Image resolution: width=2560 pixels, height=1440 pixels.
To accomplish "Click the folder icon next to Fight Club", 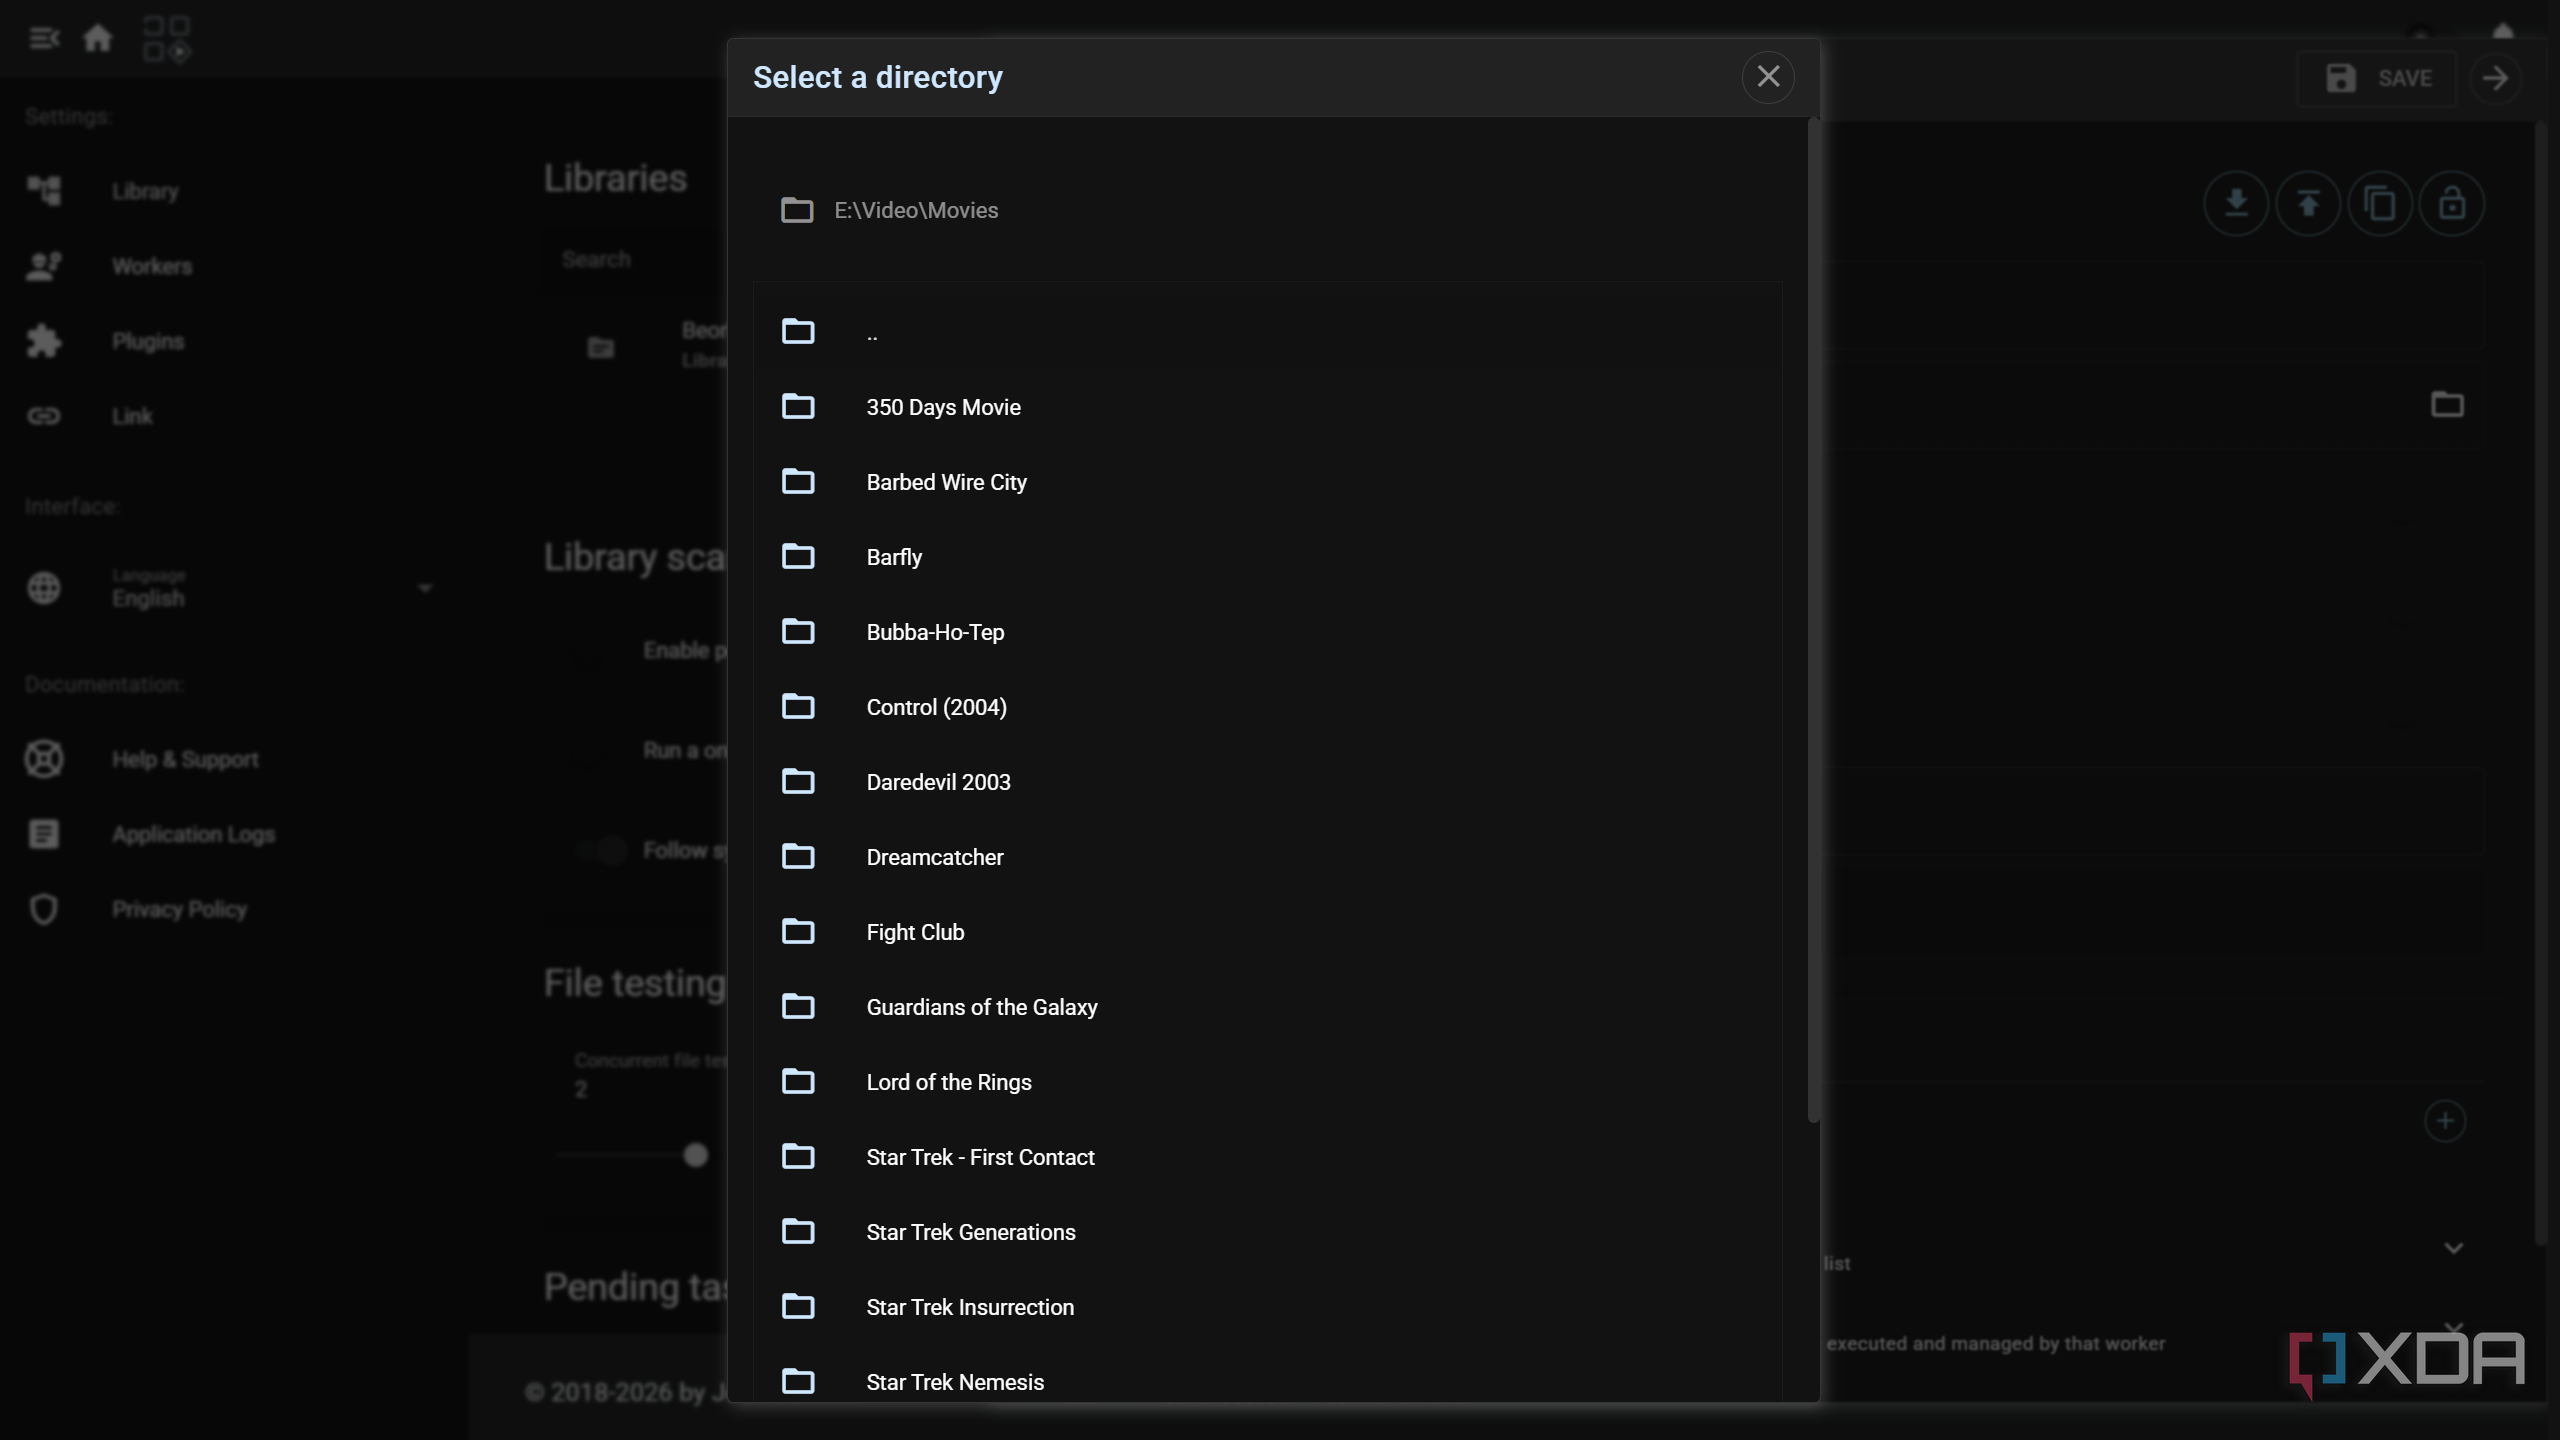I will (x=798, y=931).
